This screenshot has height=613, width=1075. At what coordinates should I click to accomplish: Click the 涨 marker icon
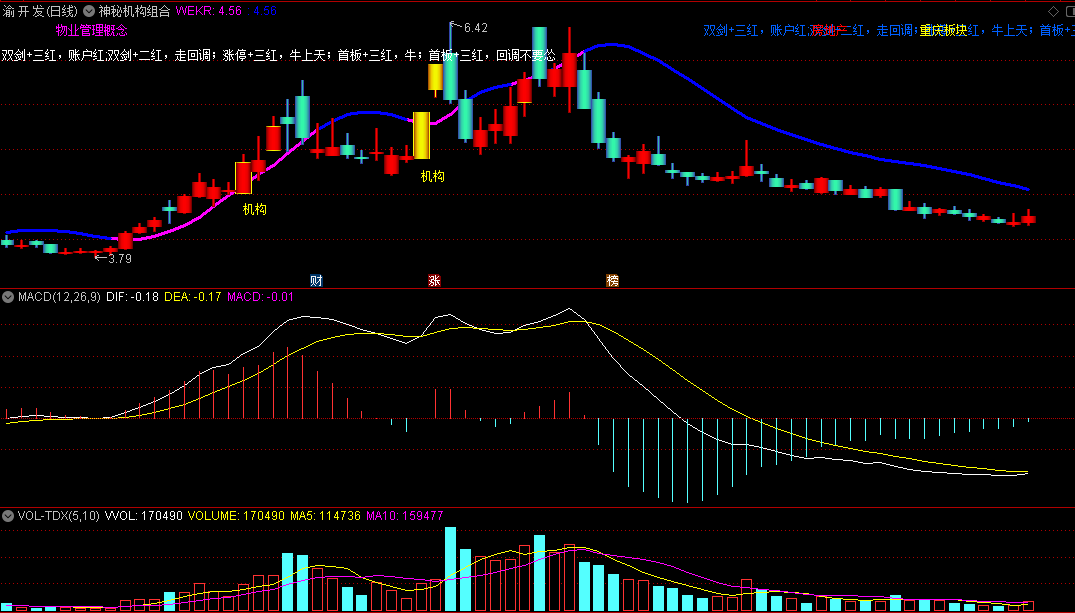[x=434, y=280]
